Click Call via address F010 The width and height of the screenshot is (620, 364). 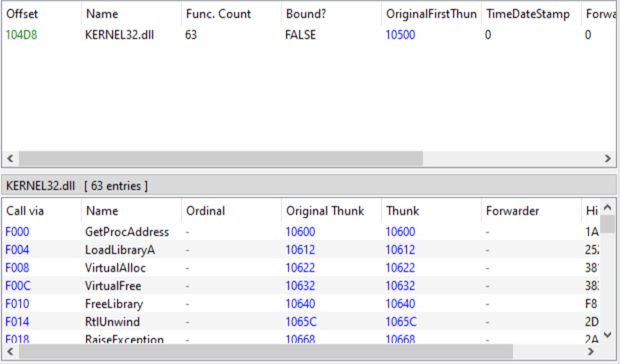17,304
